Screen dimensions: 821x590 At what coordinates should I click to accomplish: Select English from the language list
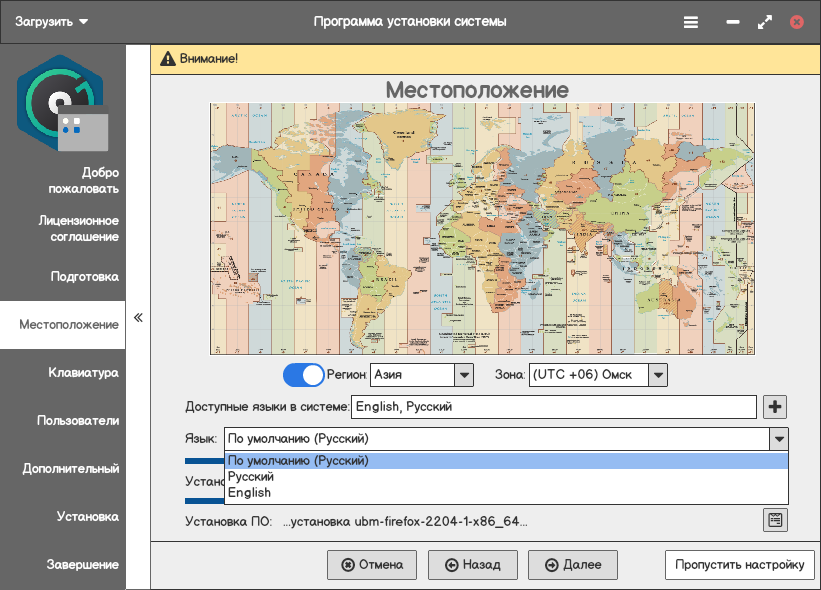tap(249, 493)
